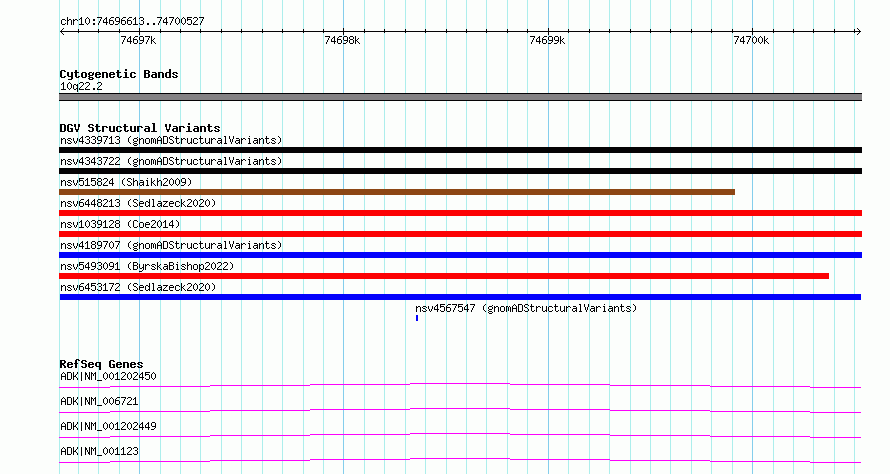Image resolution: width=890 pixels, height=474 pixels.
Task: Select the magenta line for ADK|NM_001202449
Action: click(x=460, y=436)
